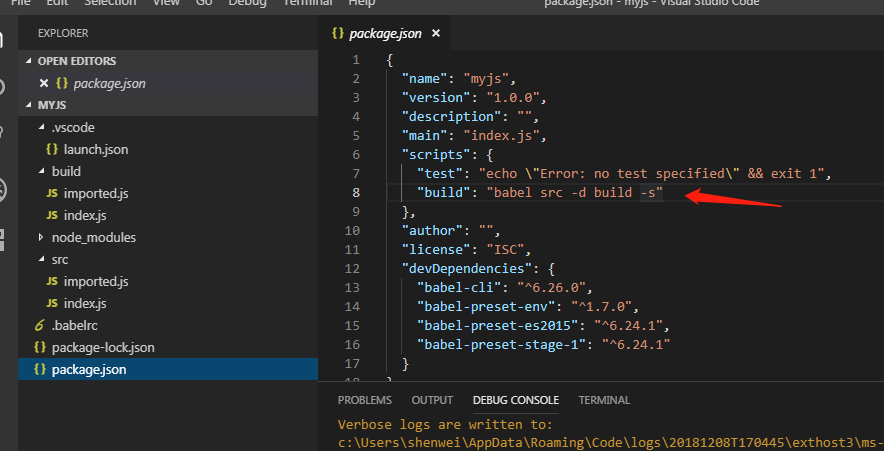The image size is (884, 451).
Task: Open package-lock.json in the explorer
Action: click(x=168, y=347)
